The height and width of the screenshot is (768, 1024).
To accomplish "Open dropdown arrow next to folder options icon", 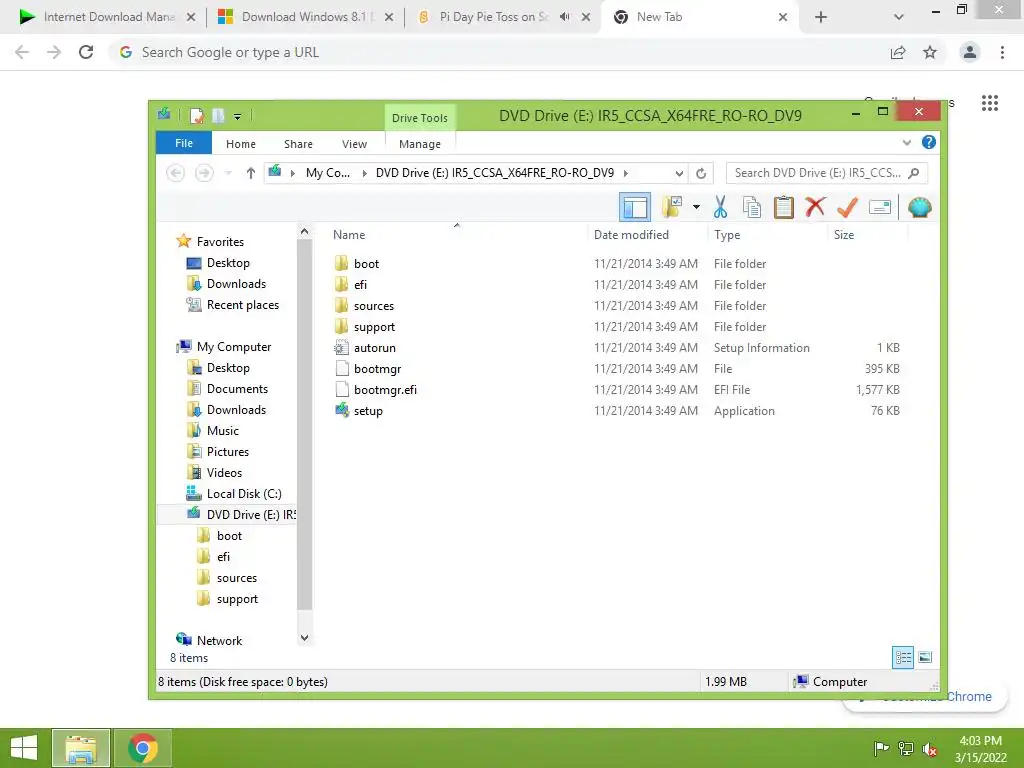I will tap(696, 208).
